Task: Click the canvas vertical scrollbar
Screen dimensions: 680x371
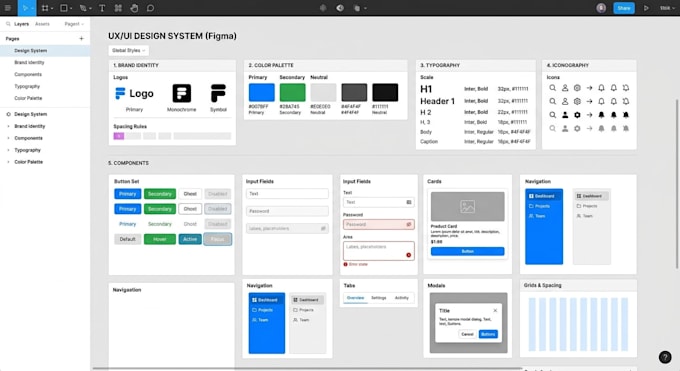Action: (x=677, y=184)
